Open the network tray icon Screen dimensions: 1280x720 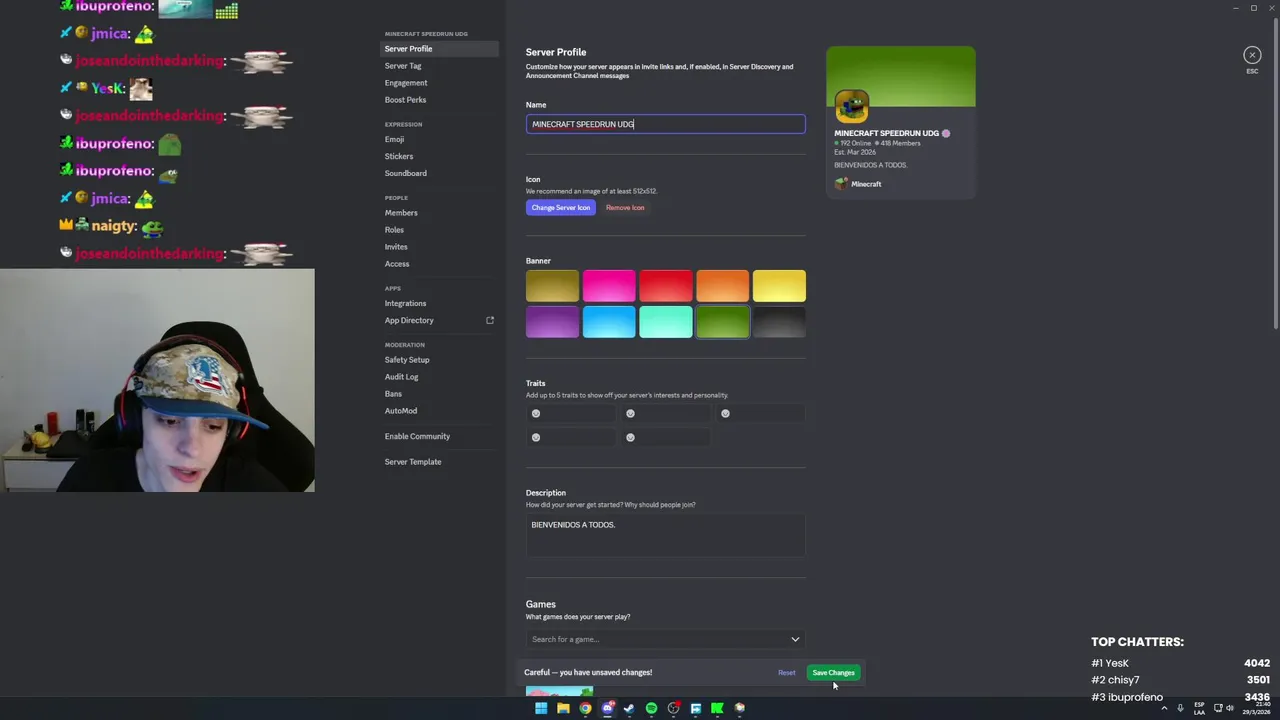pos(1218,708)
